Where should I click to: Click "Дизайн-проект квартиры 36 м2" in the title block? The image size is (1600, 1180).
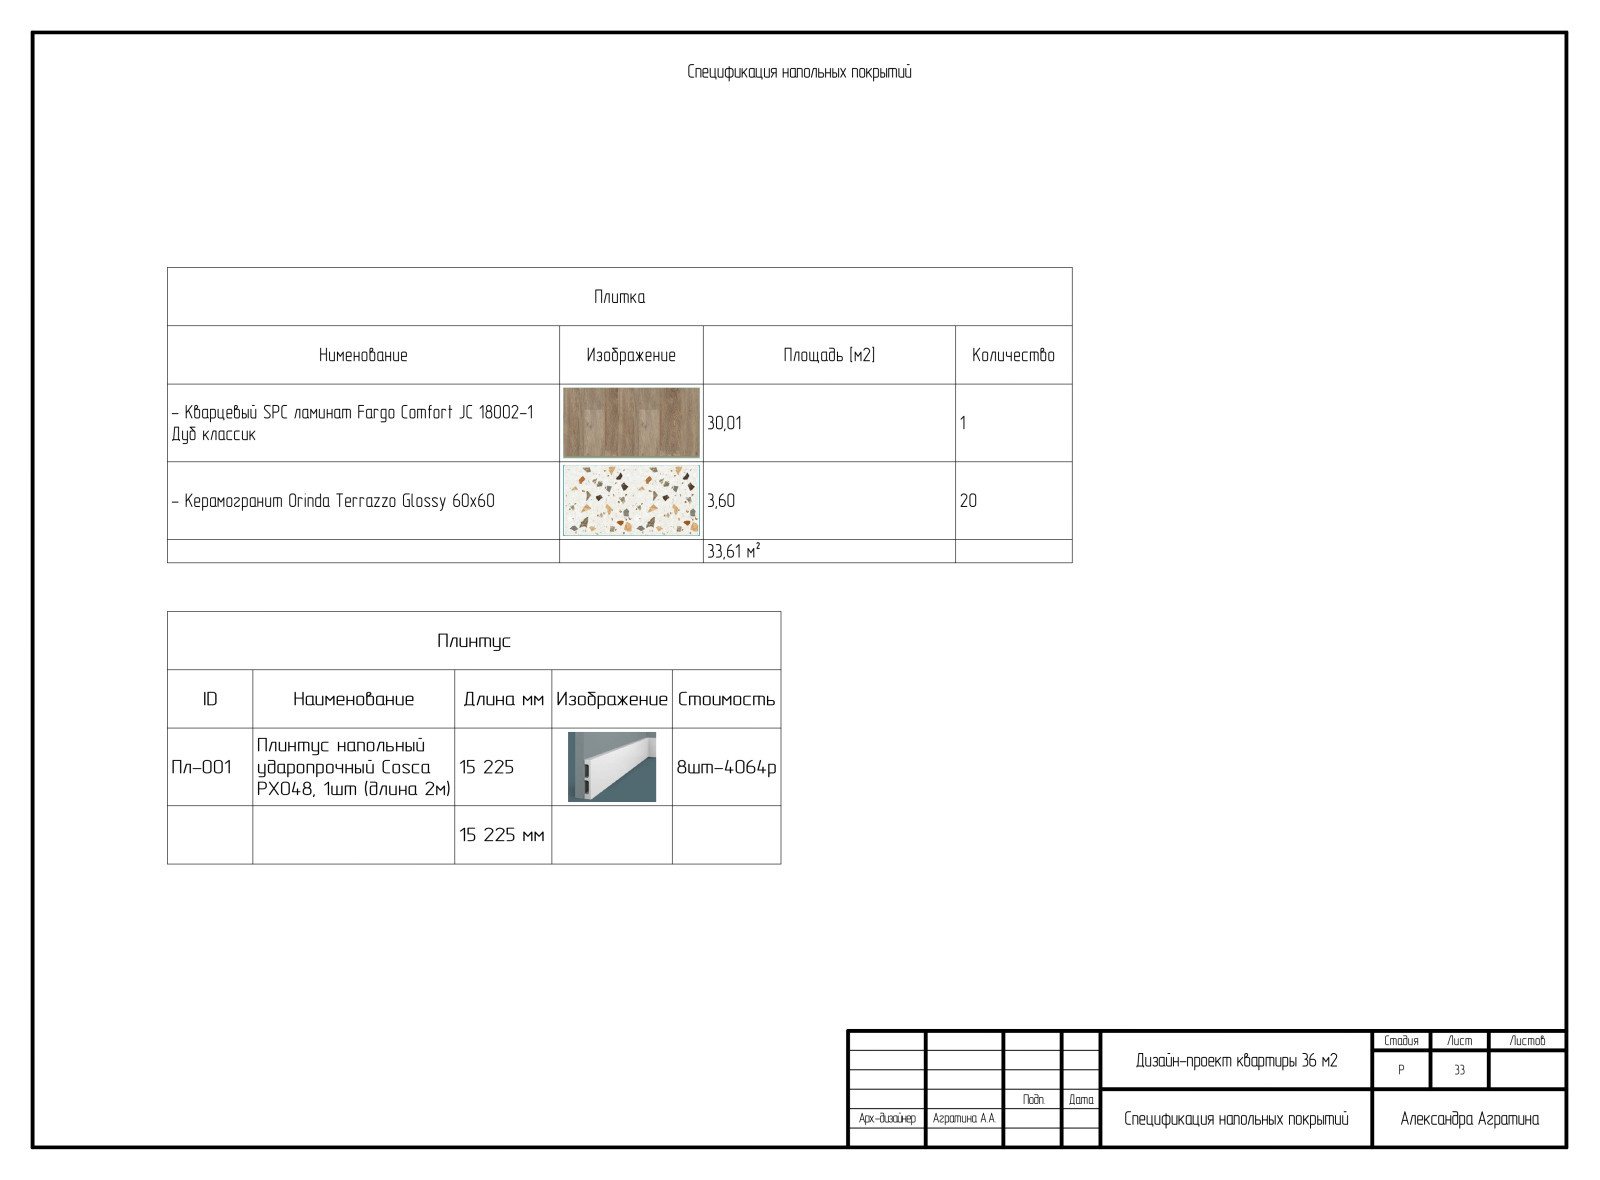(x=1236, y=1060)
